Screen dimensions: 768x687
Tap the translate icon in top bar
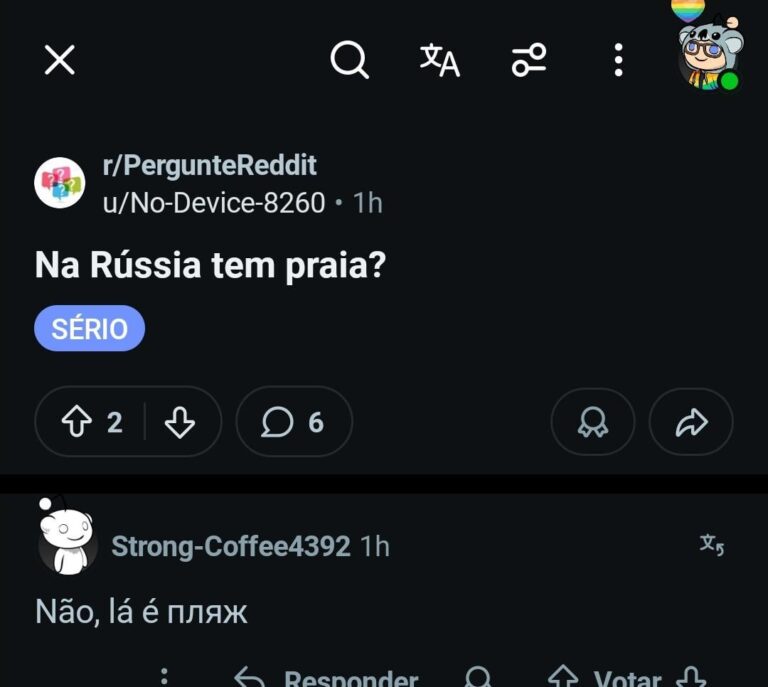click(x=439, y=60)
